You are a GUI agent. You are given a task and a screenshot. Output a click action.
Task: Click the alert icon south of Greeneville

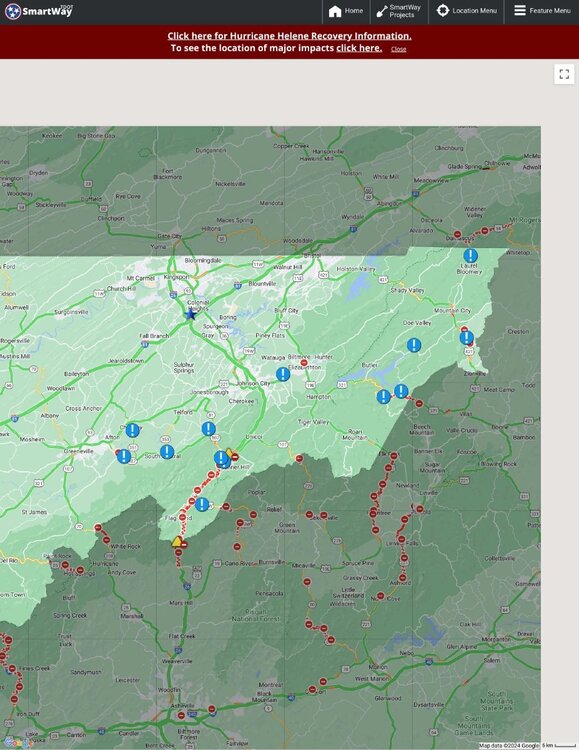tap(124, 456)
